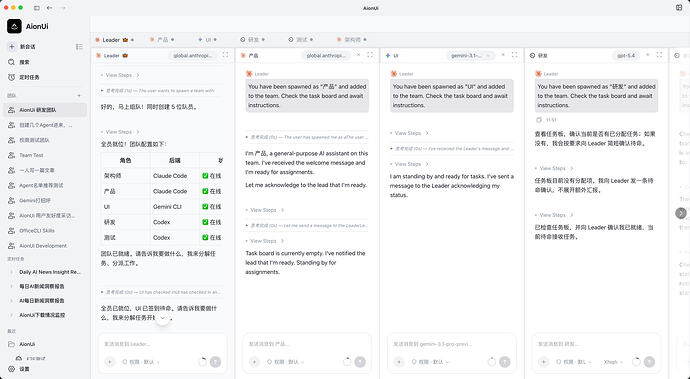Viewport: 690px width, 379px height.
Task: Close the 产品 agent panel
Action: pyautogui.click(x=359, y=55)
